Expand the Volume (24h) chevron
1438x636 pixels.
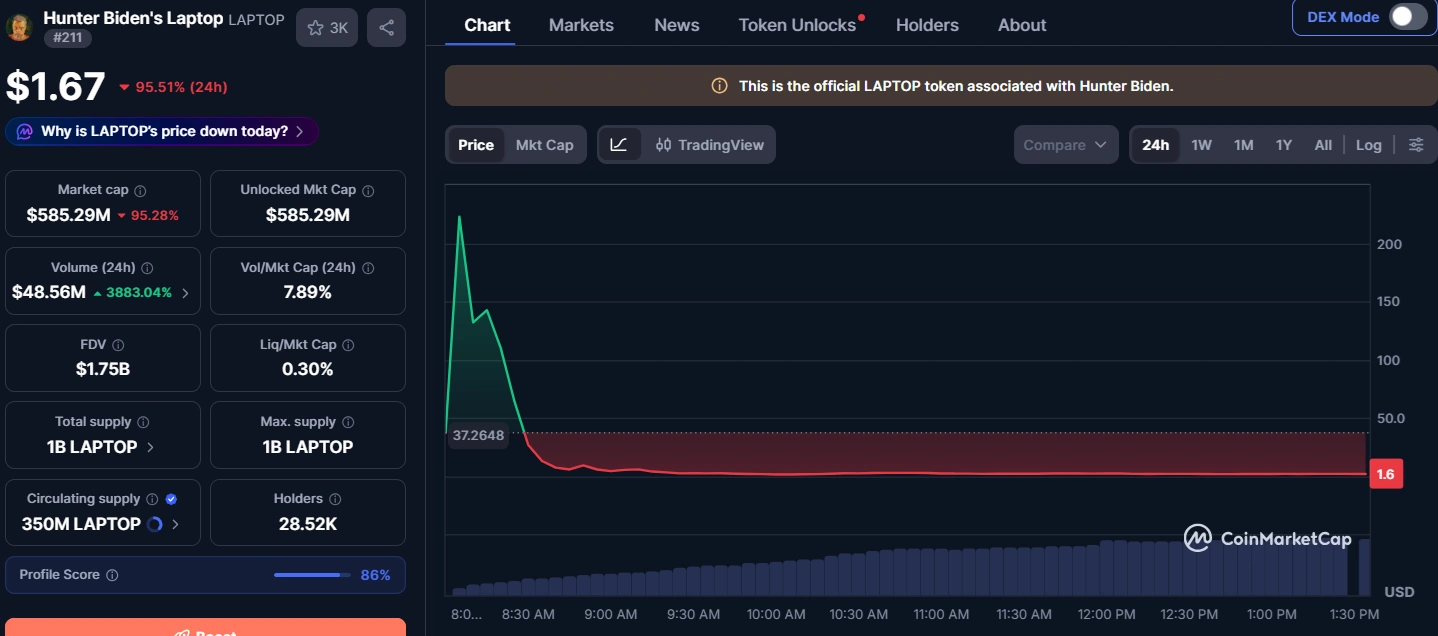(185, 293)
